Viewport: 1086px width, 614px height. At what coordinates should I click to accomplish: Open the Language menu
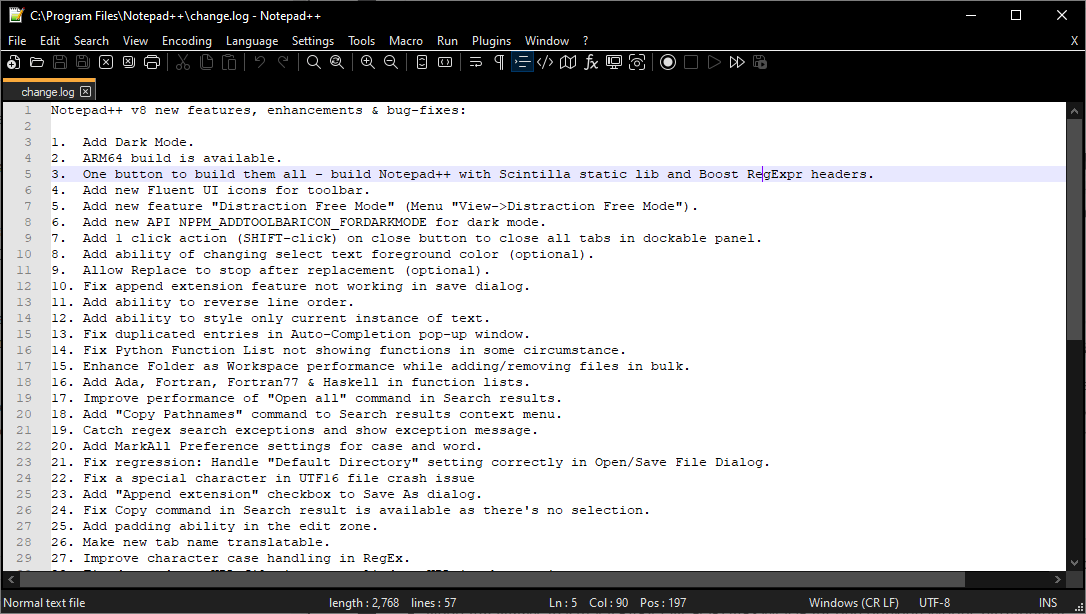pyautogui.click(x=252, y=41)
